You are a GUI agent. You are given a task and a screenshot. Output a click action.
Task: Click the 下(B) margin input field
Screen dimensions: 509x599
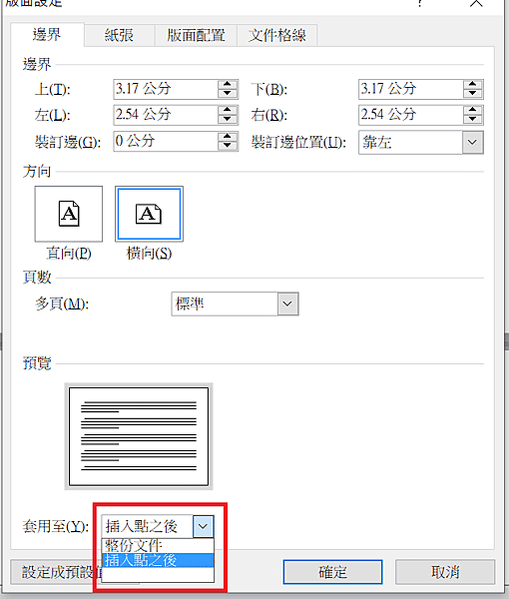(x=411, y=89)
